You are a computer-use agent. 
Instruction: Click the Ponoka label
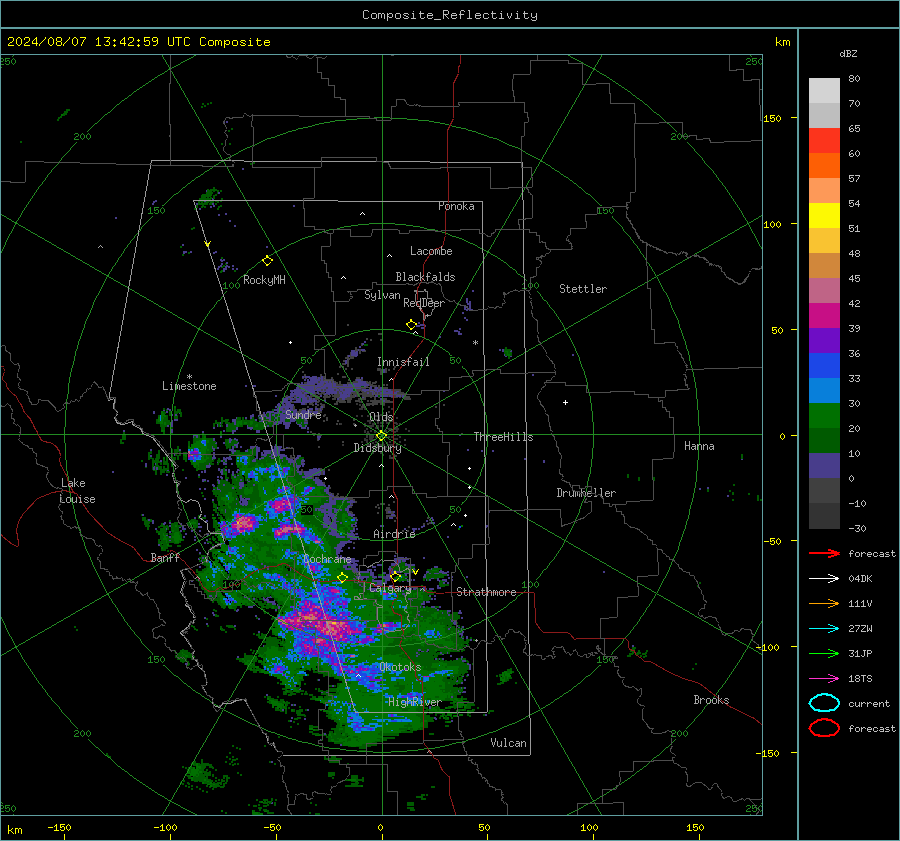[x=456, y=206]
